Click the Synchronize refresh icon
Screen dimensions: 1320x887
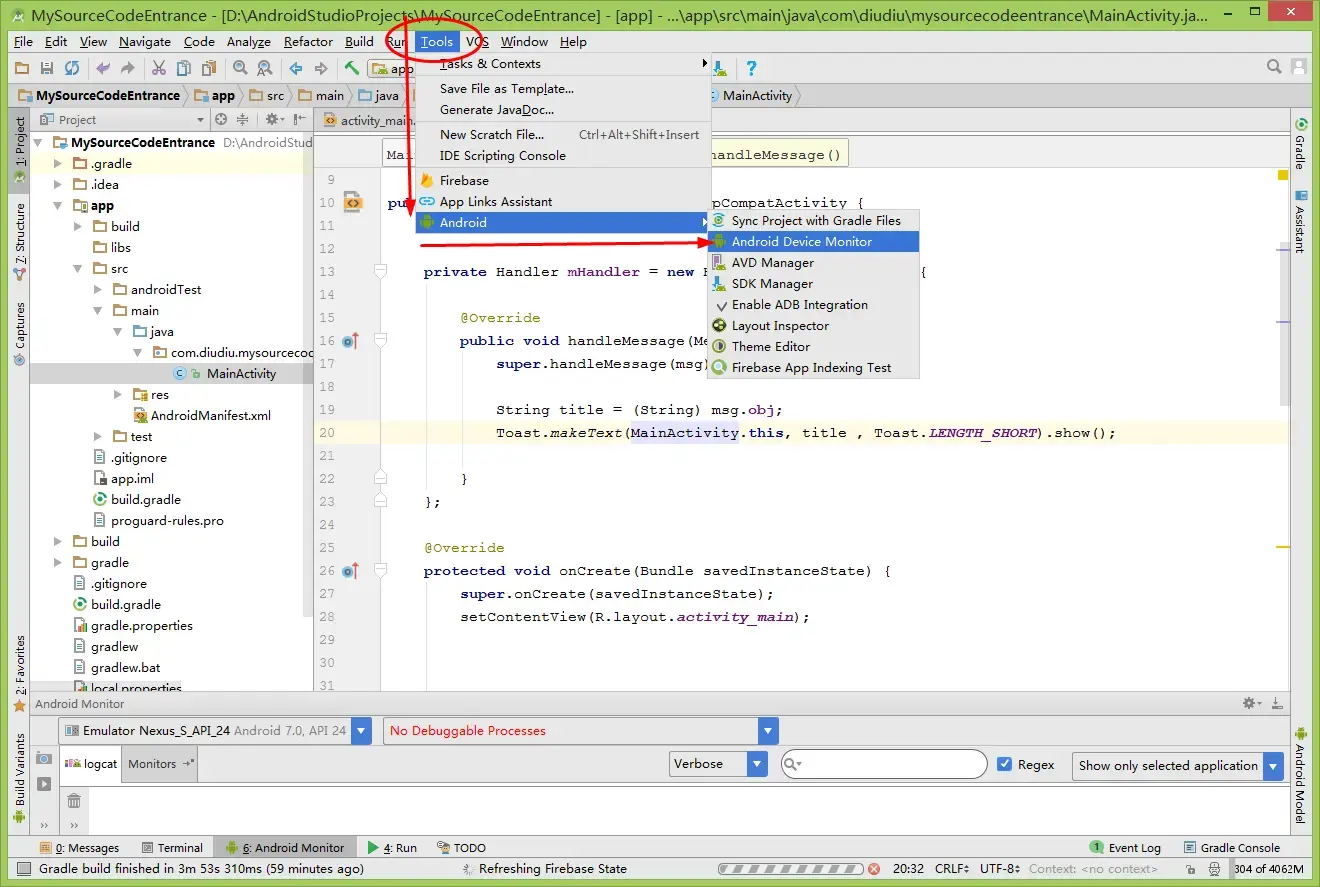(72, 68)
